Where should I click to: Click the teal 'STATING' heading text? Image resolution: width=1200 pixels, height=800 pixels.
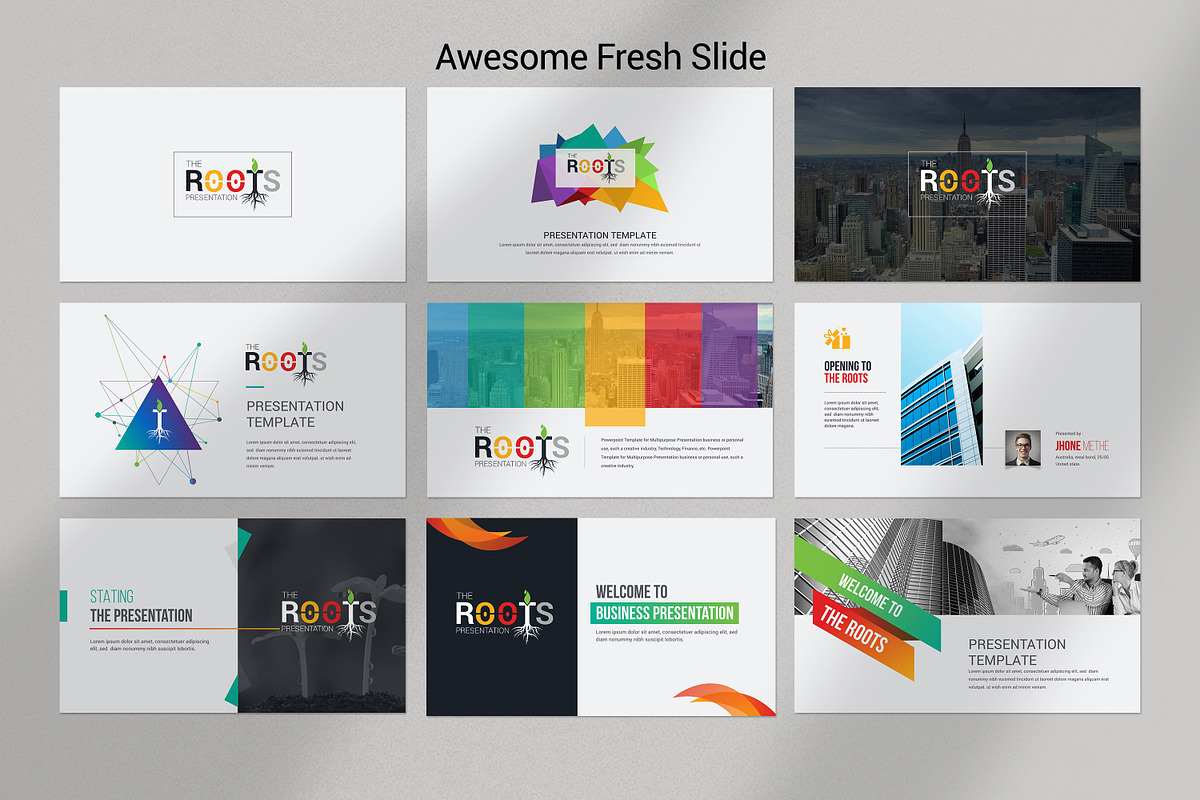(112, 597)
